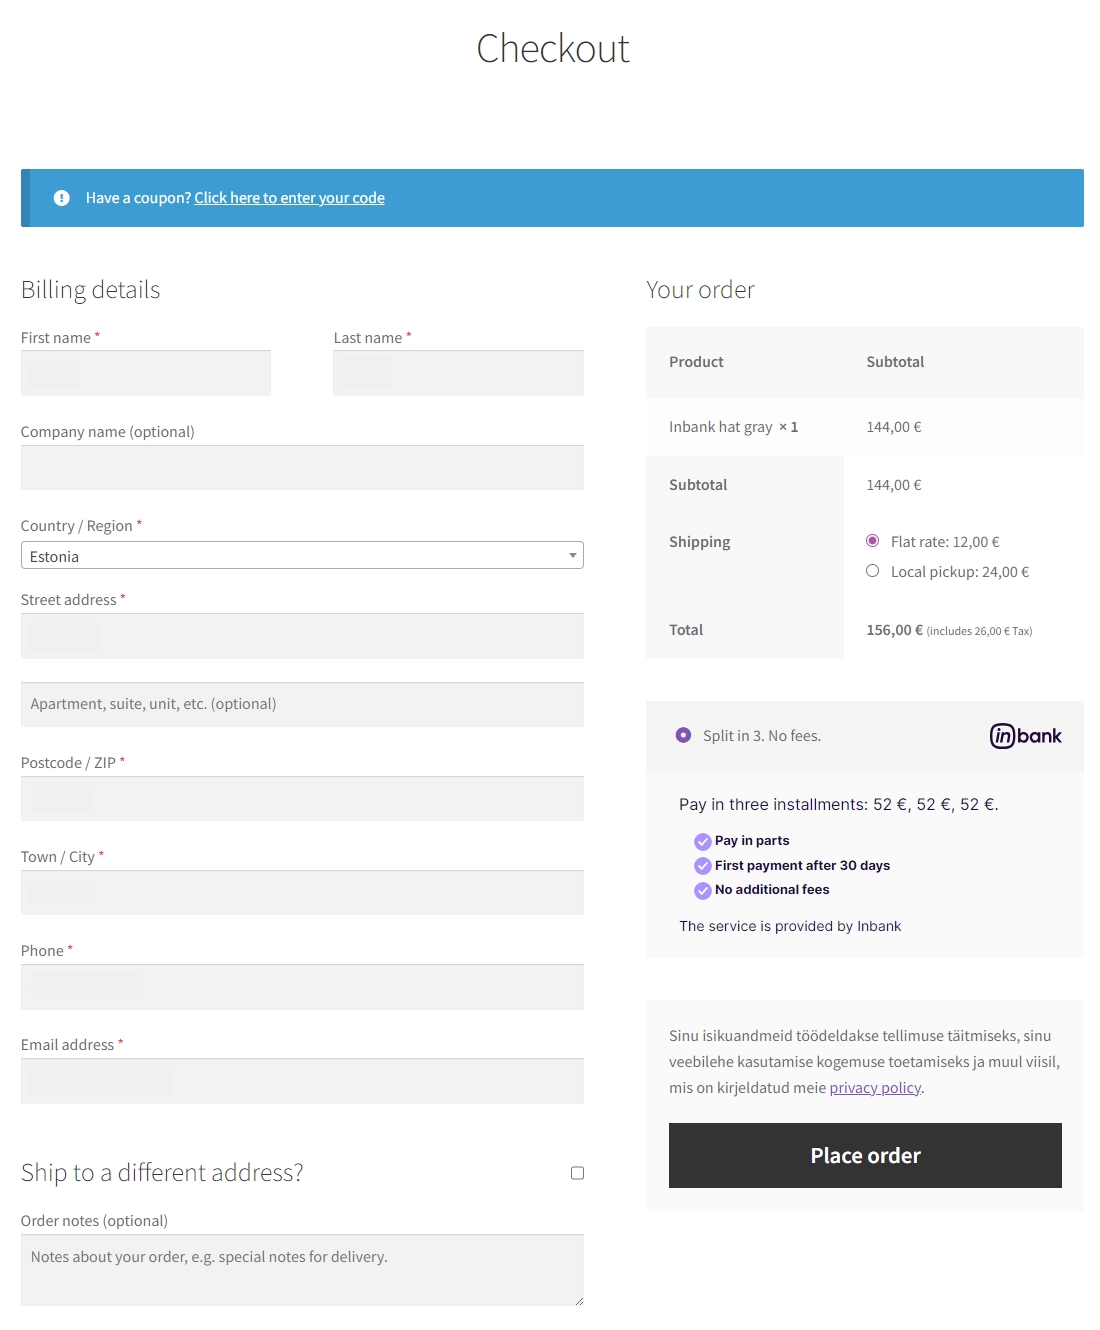The height and width of the screenshot is (1330, 1100).
Task: Click the No additional fees checkmark icon
Action: [703, 890]
